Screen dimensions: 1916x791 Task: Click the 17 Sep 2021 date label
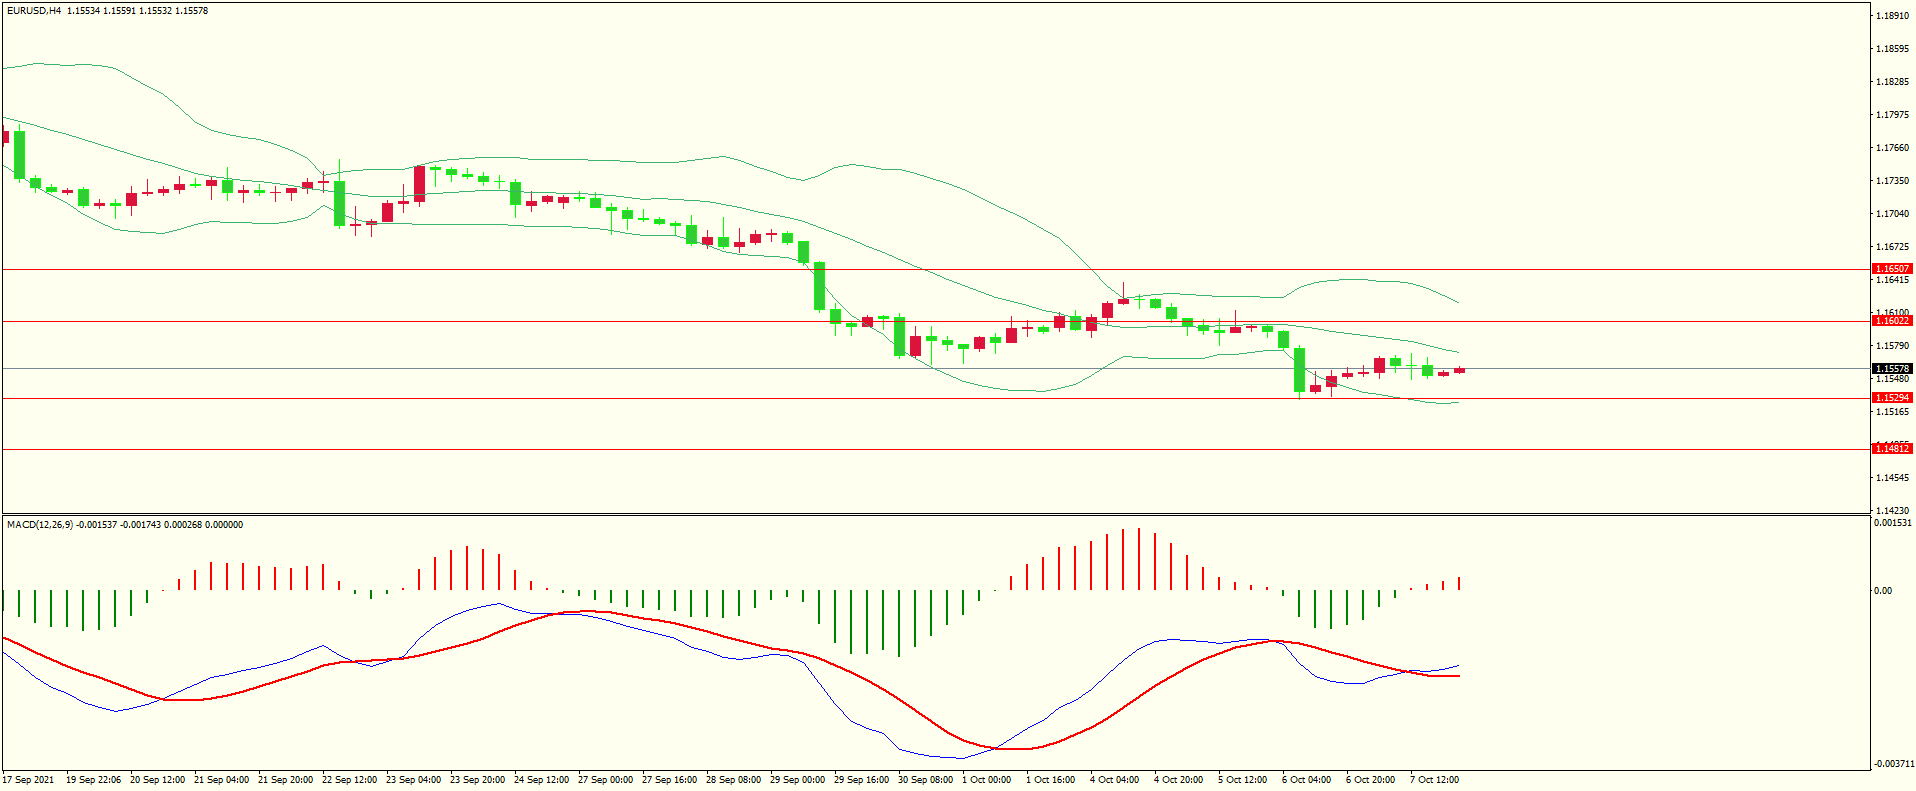pos(29,780)
